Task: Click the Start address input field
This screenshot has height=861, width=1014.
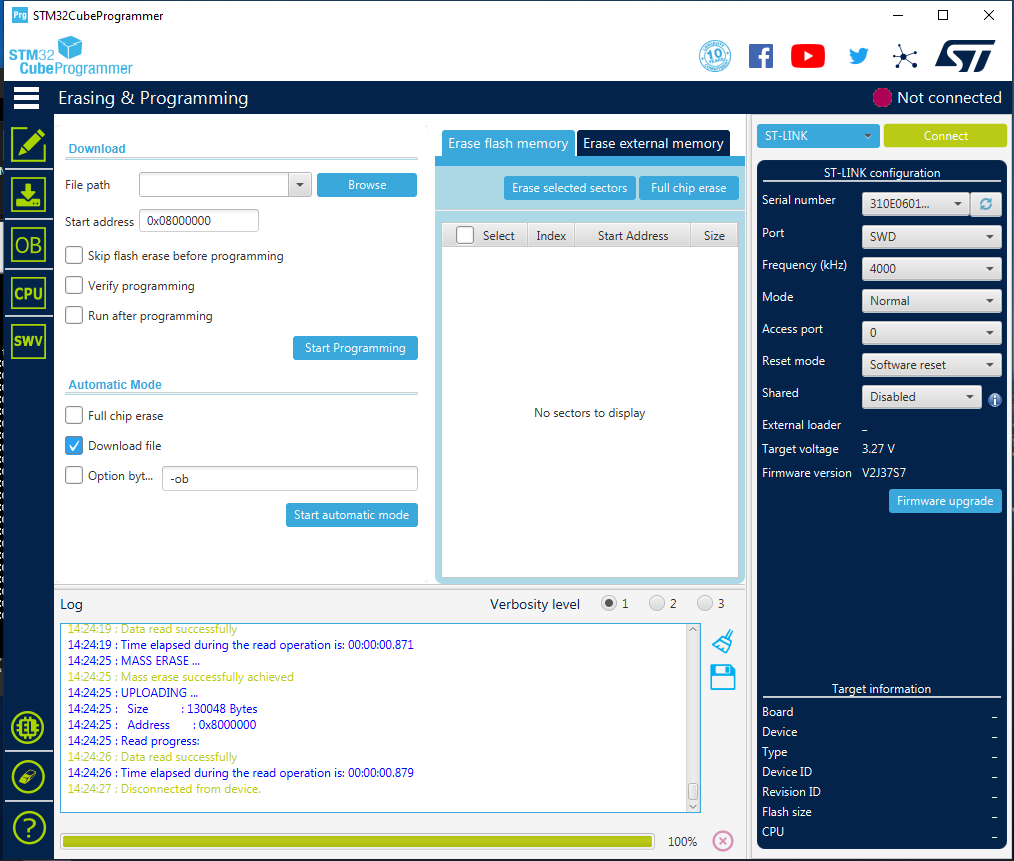Action: point(199,221)
